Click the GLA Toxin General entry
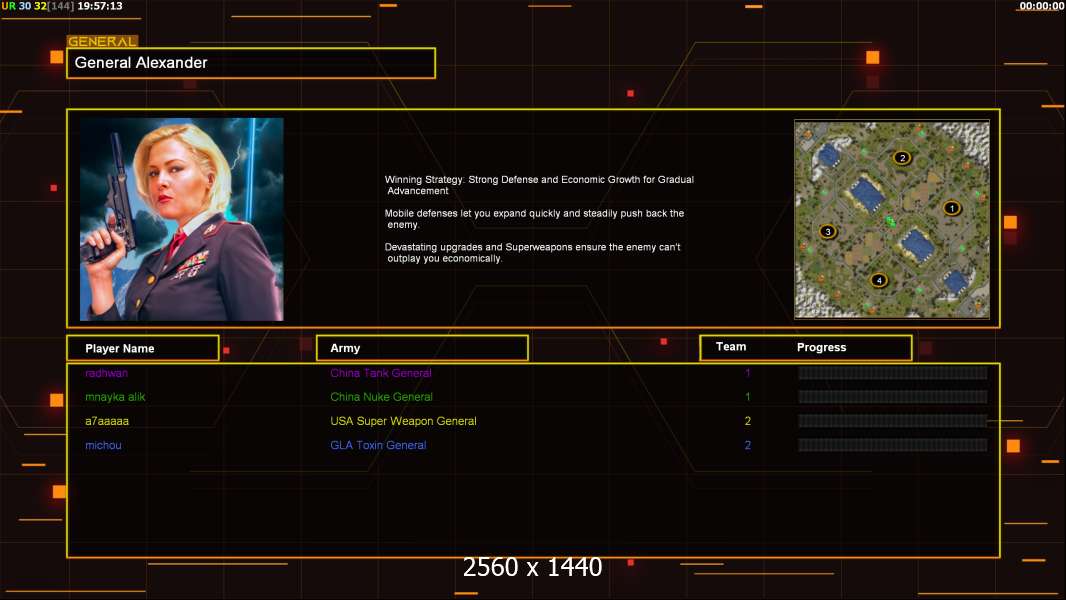The image size is (1066, 600). tap(378, 445)
